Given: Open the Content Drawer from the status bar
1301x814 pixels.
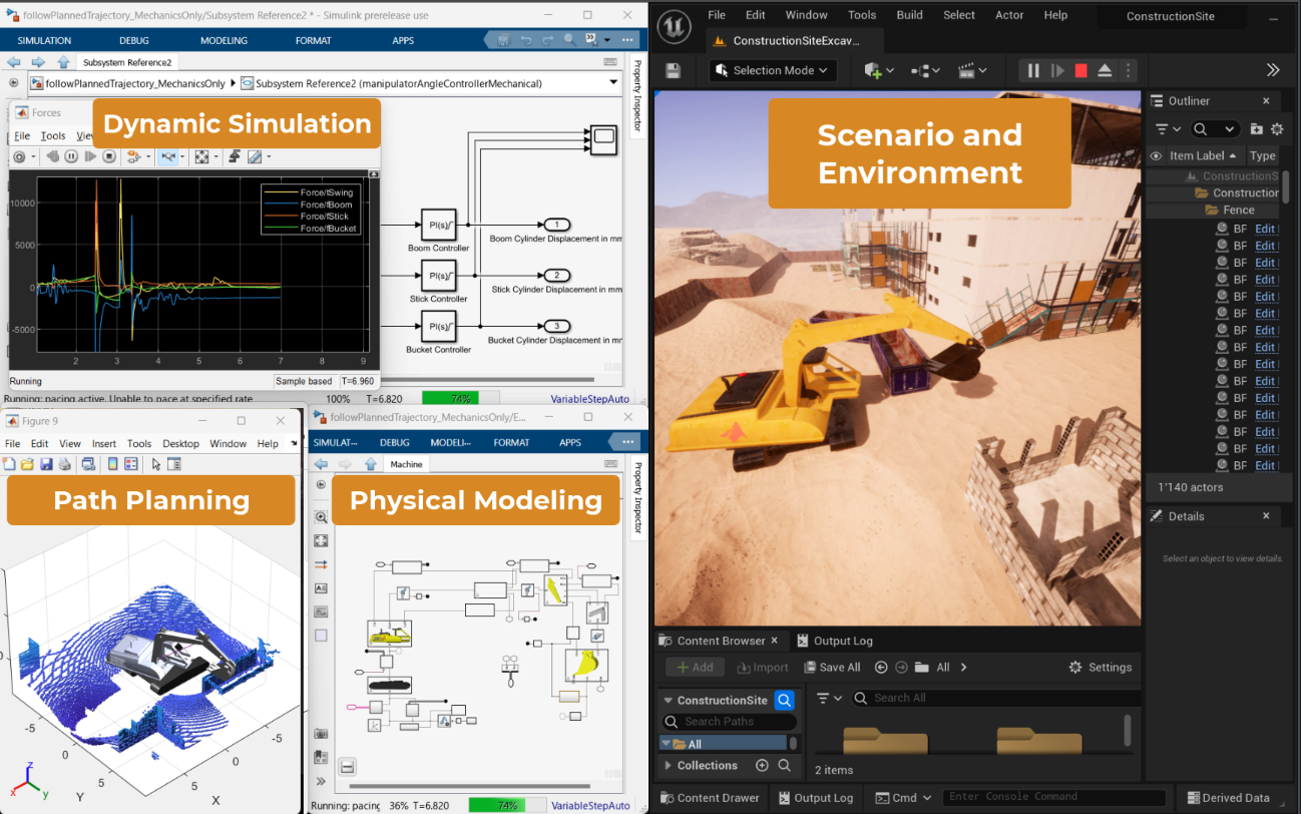Looking at the screenshot, I should 710,797.
